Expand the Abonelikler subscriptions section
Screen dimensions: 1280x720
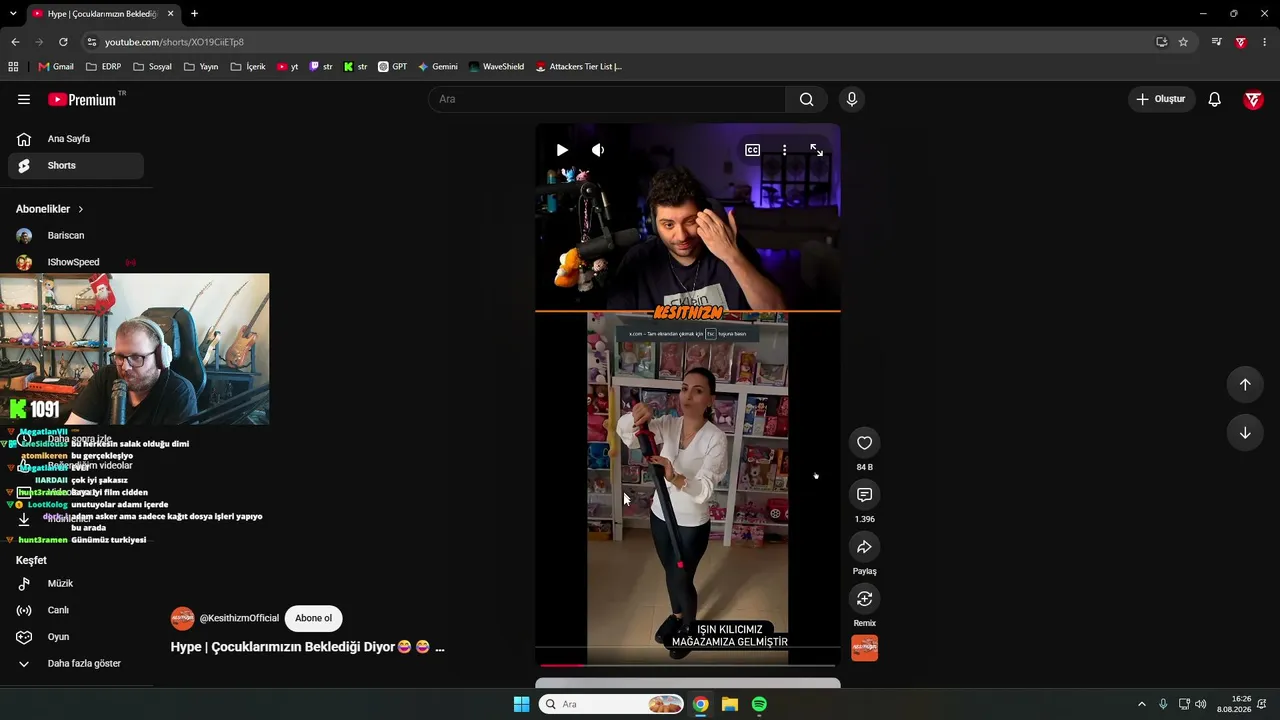[x=50, y=209]
